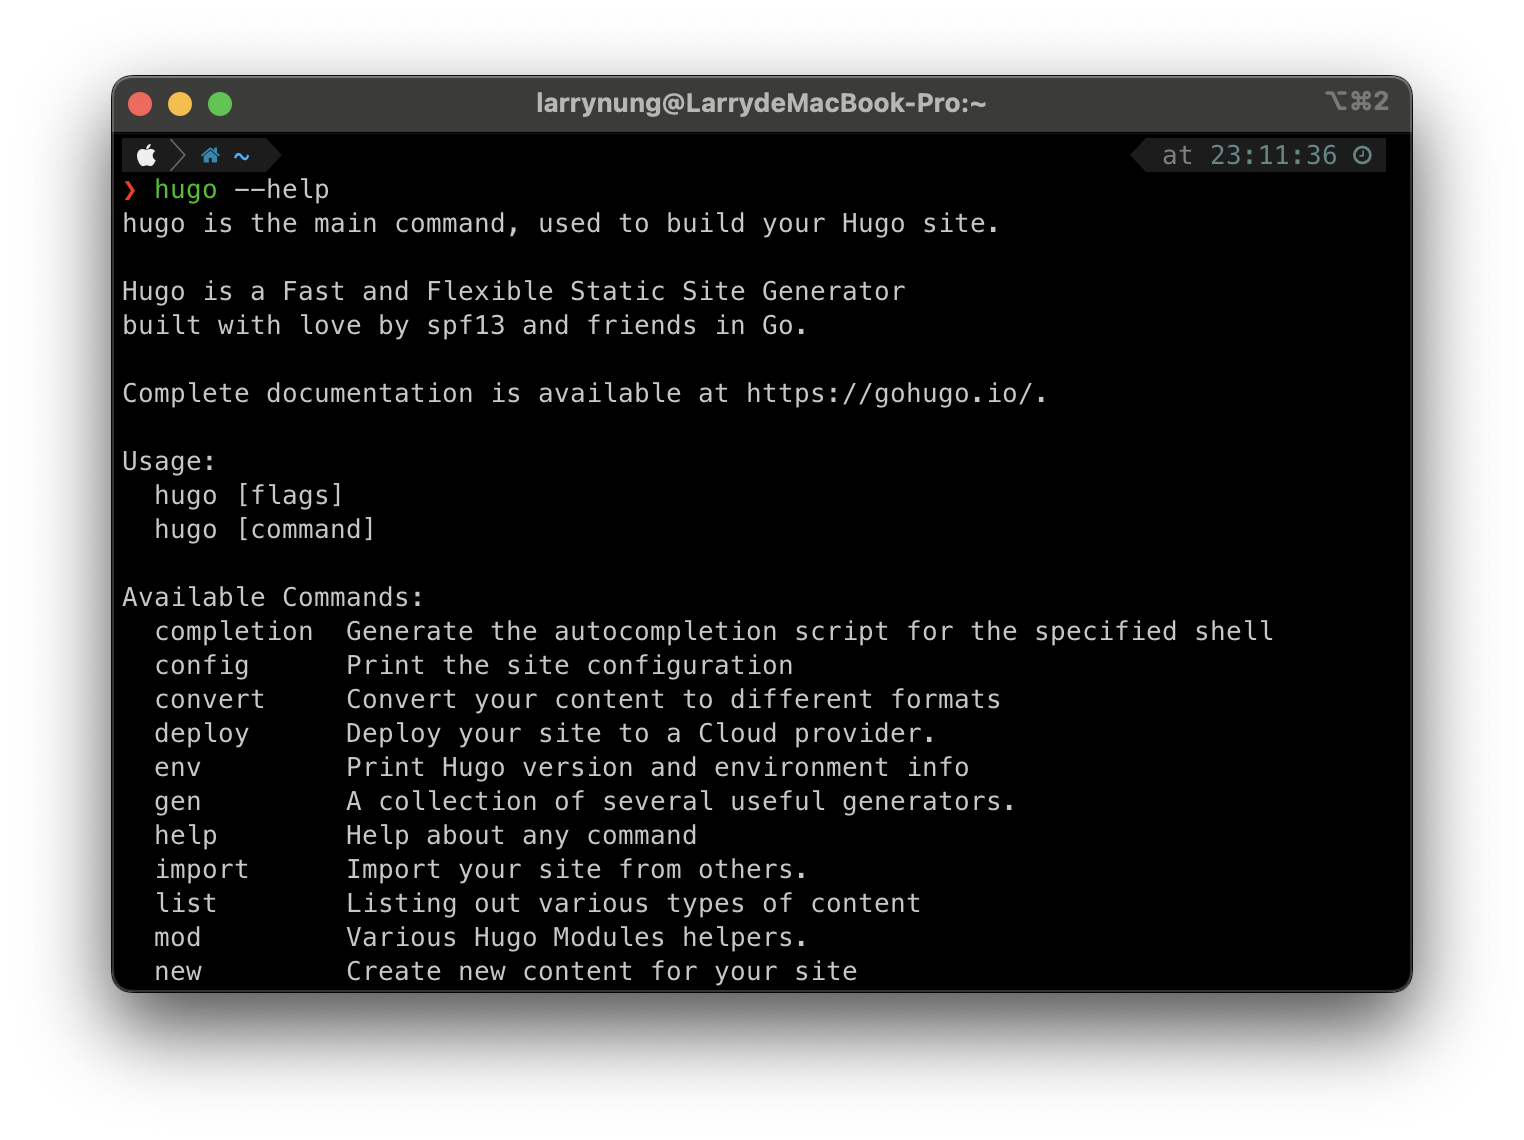Click 'Print the site configuration' description
The width and height of the screenshot is (1524, 1140).
(570, 666)
